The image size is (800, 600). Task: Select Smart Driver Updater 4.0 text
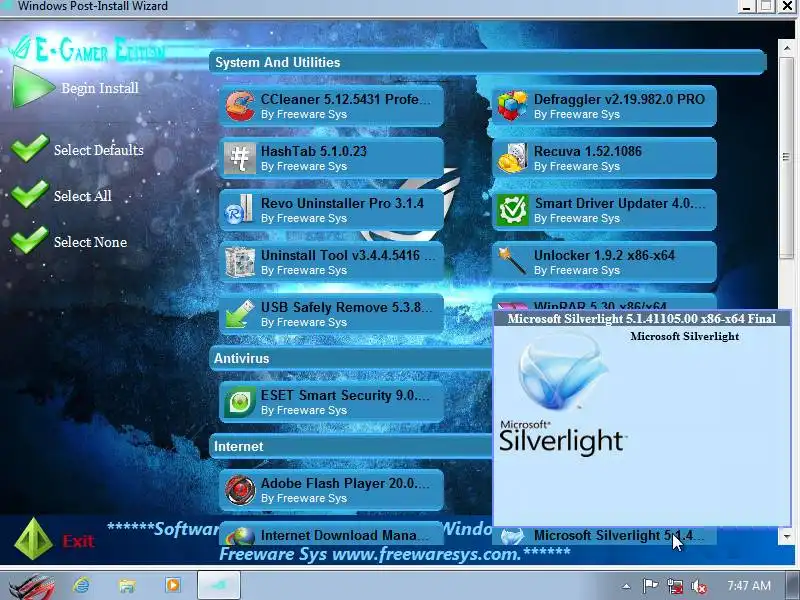[x=620, y=204]
